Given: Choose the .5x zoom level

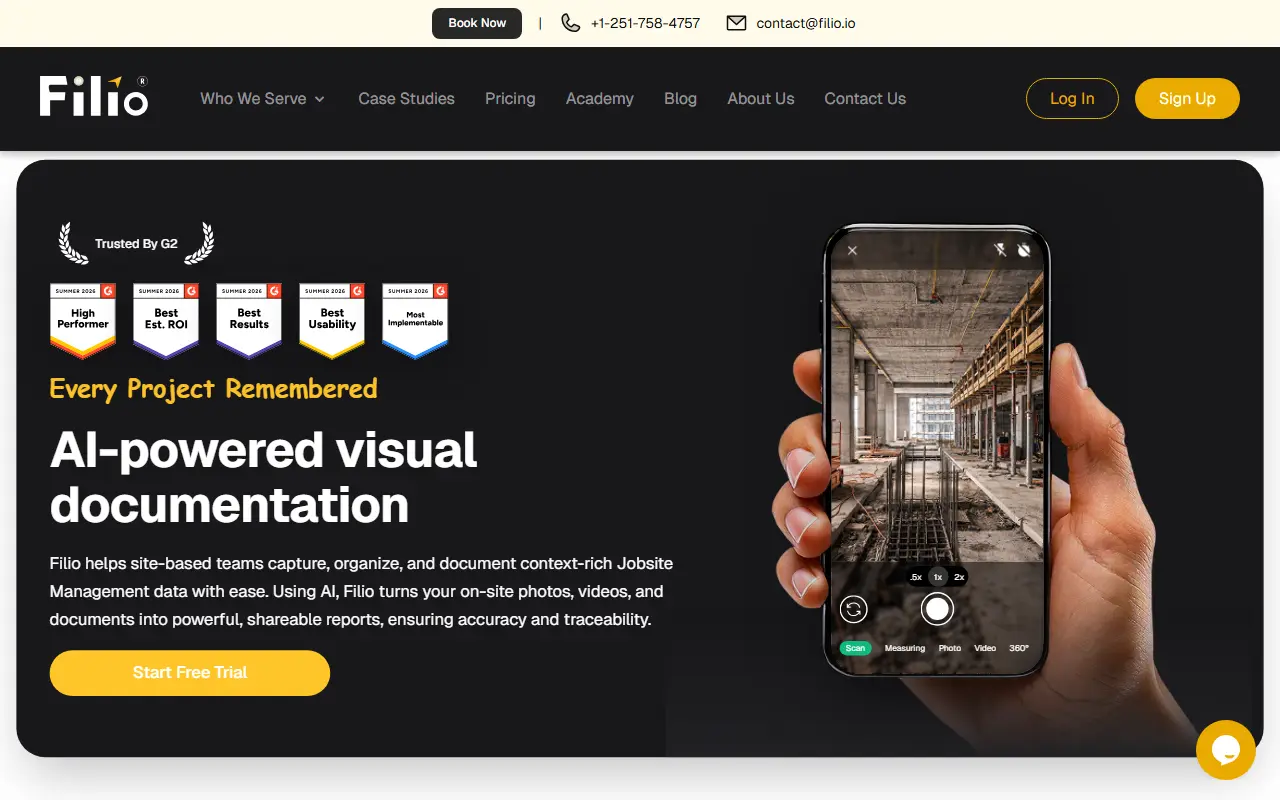Looking at the screenshot, I should pyautogui.click(x=916, y=577).
